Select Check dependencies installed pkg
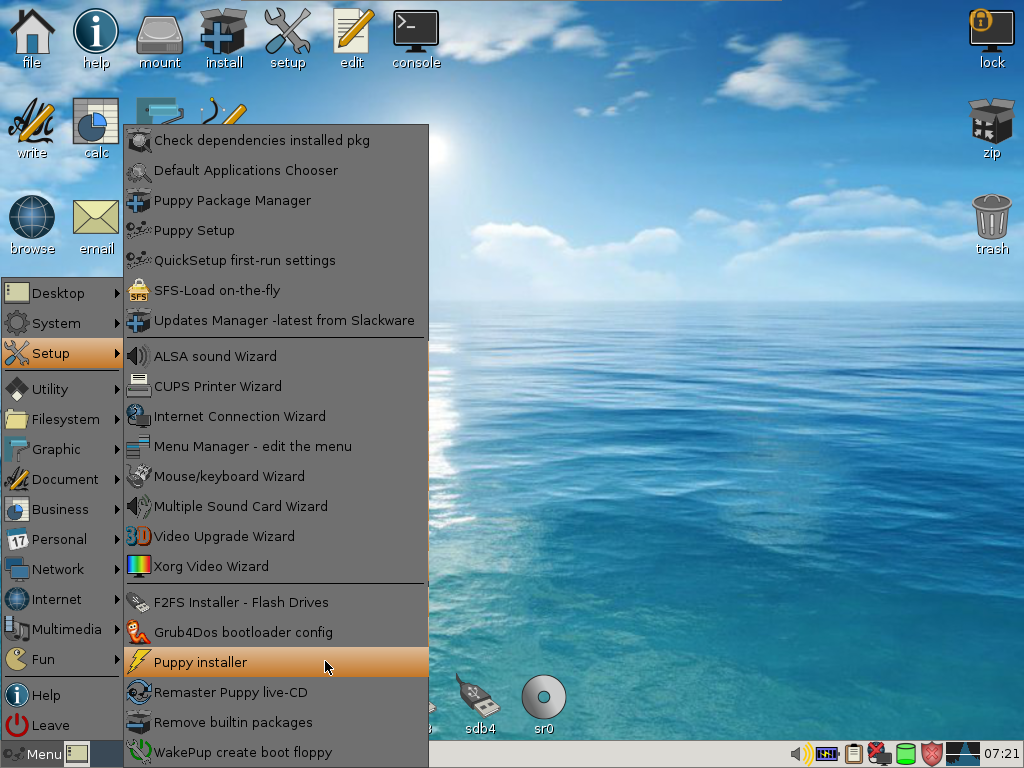The image size is (1024, 768). click(276, 140)
